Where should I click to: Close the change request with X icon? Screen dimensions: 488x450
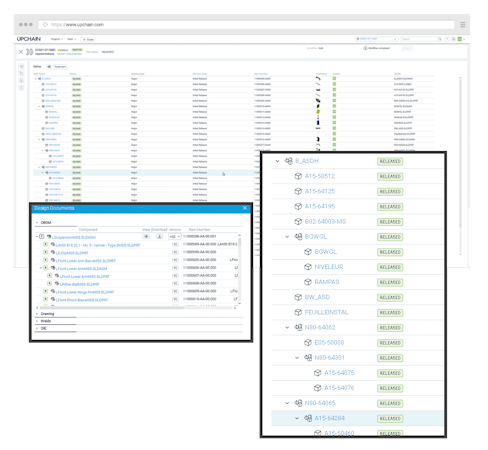(x=21, y=52)
